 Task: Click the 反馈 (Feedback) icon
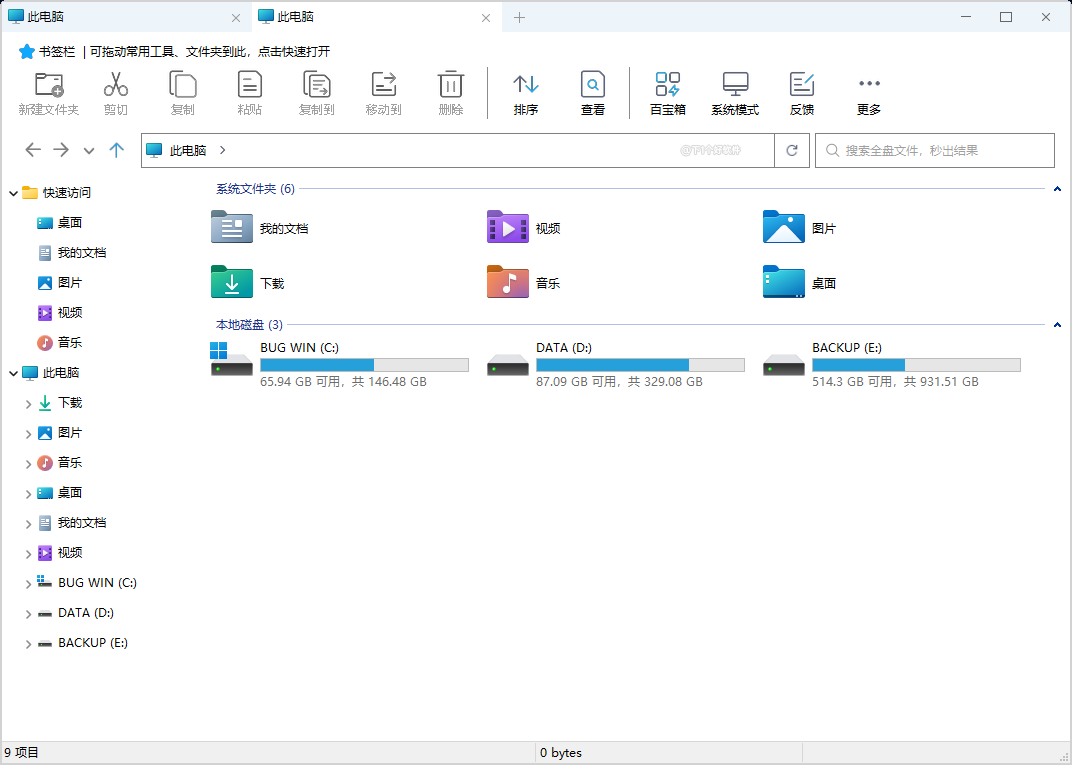(801, 92)
